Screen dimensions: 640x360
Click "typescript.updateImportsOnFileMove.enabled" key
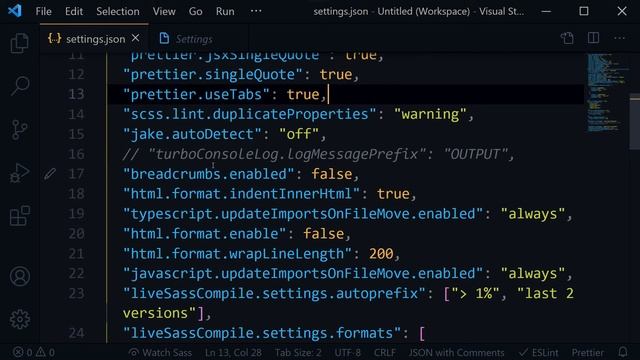302,214
